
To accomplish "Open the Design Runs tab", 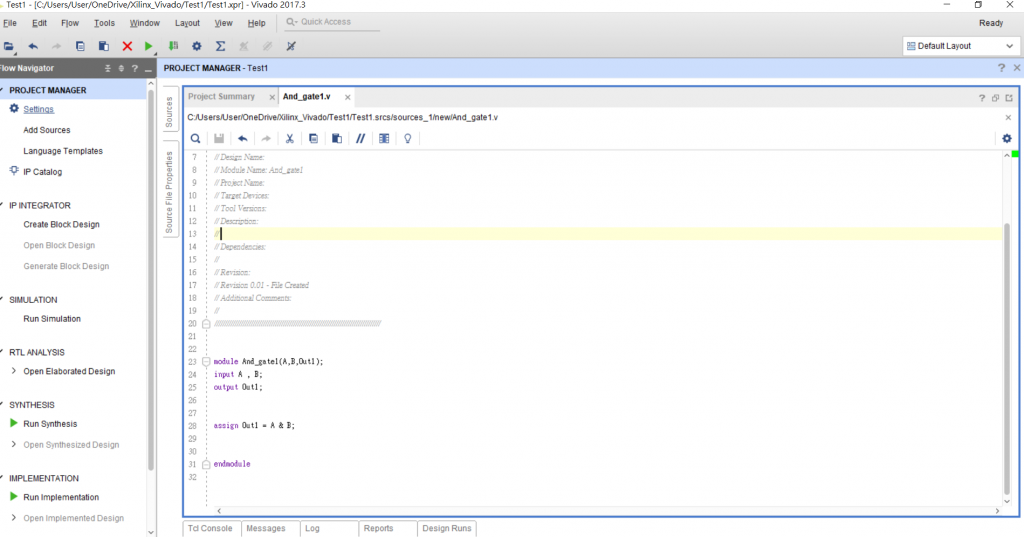I will click(447, 529).
